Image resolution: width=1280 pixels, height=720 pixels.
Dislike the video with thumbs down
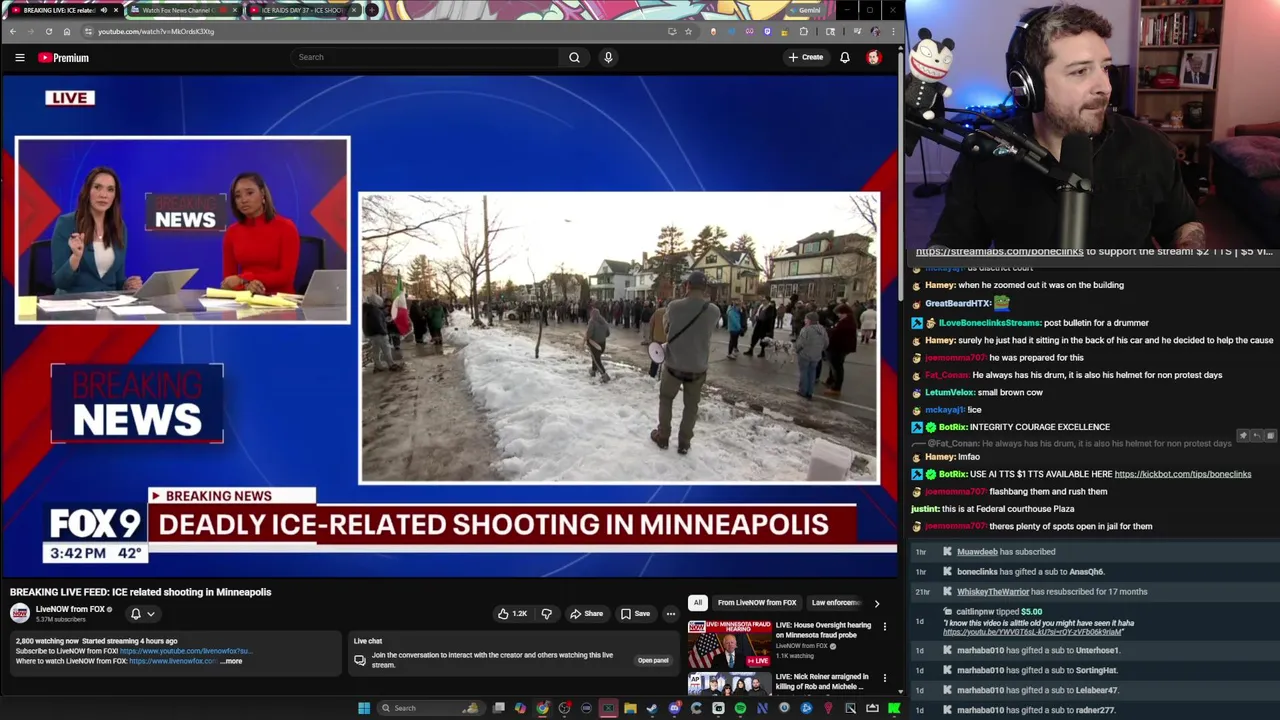[546, 614]
